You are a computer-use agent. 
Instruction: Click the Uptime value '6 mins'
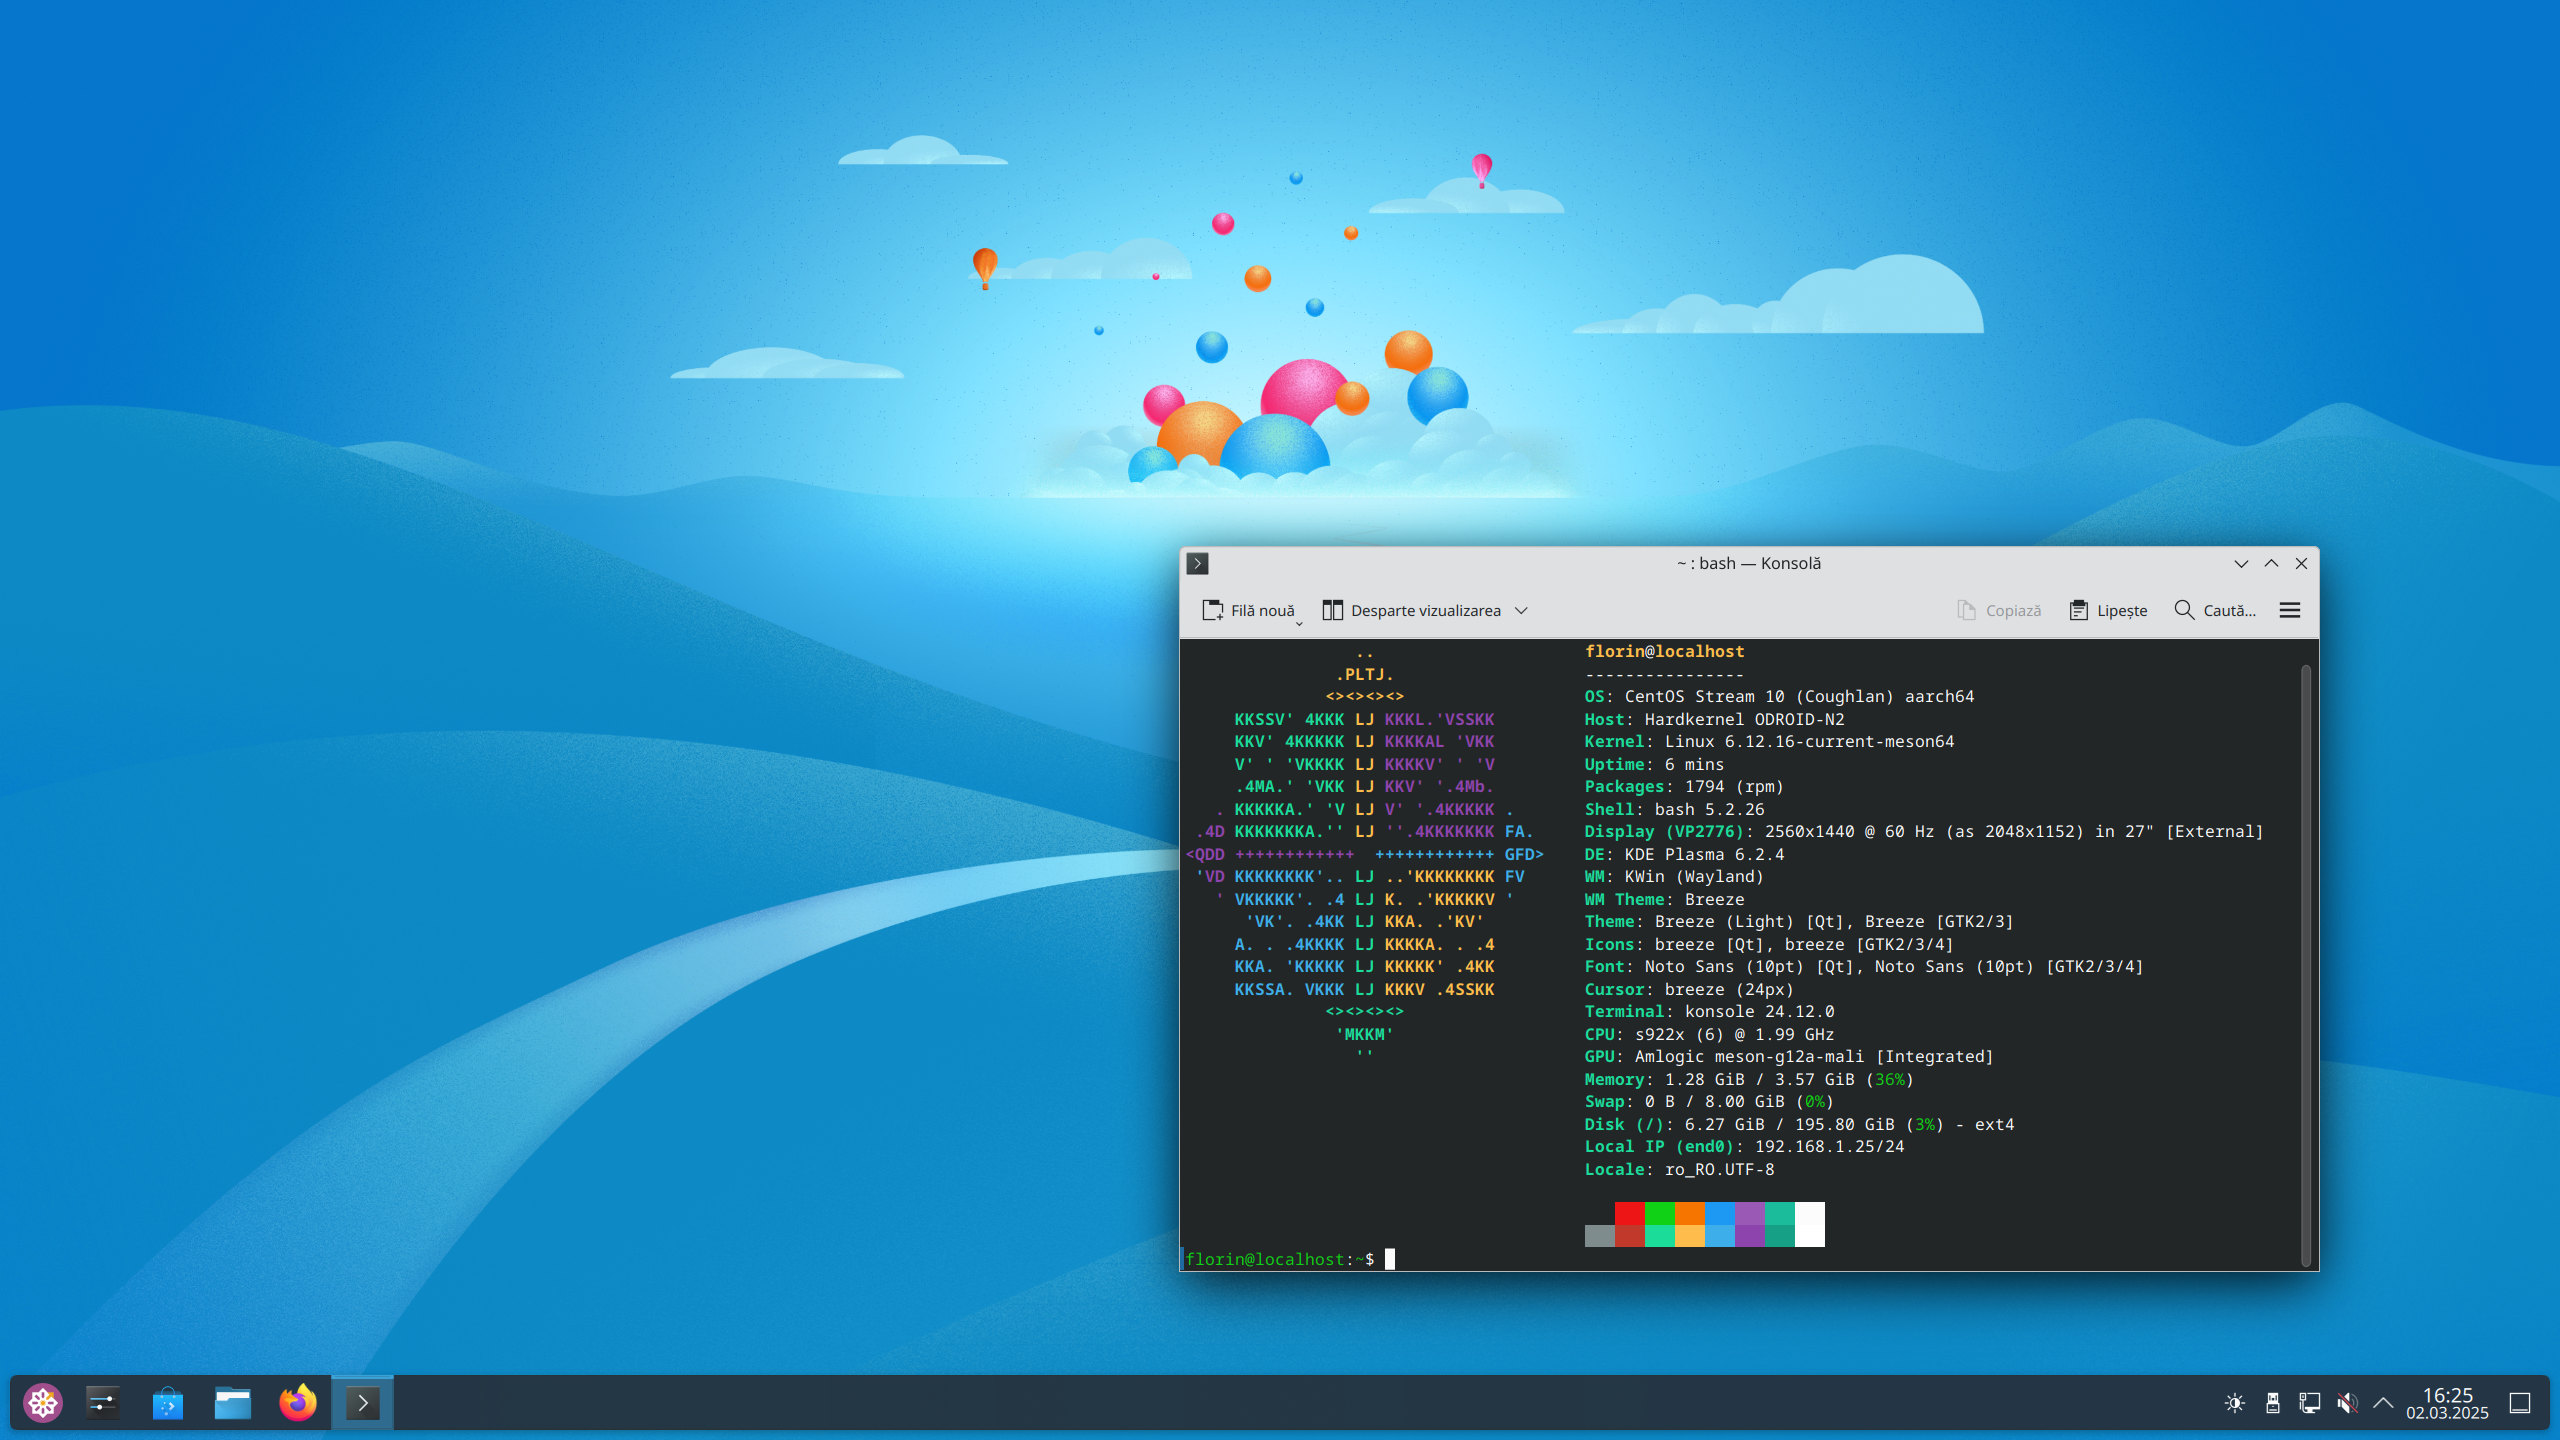pyautogui.click(x=1694, y=764)
